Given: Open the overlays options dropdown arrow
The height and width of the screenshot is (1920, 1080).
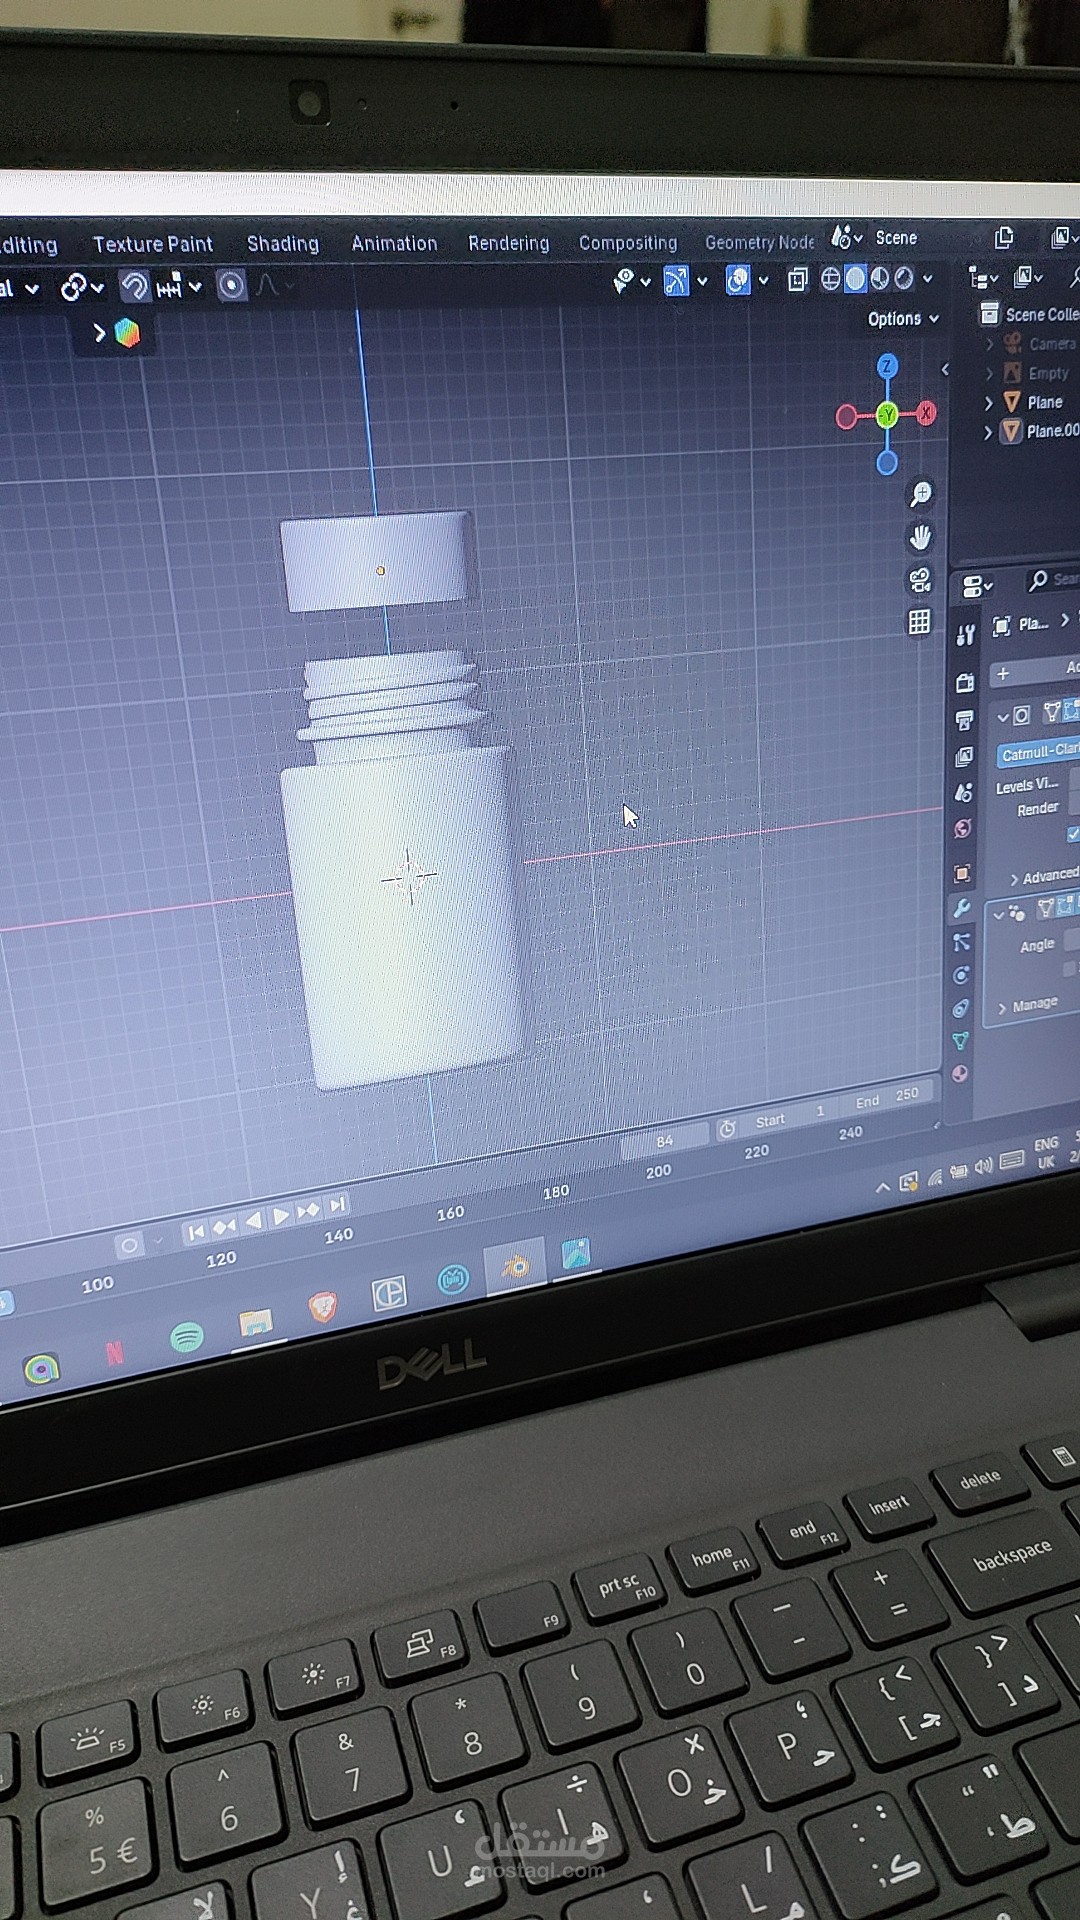Looking at the screenshot, I should pyautogui.click(x=764, y=280).
